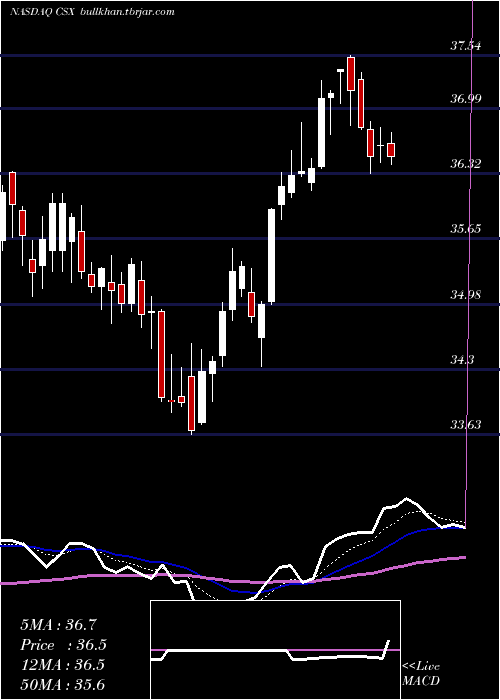Click the 36.32 price level label

pyautogui.click(x=466, y=164)
